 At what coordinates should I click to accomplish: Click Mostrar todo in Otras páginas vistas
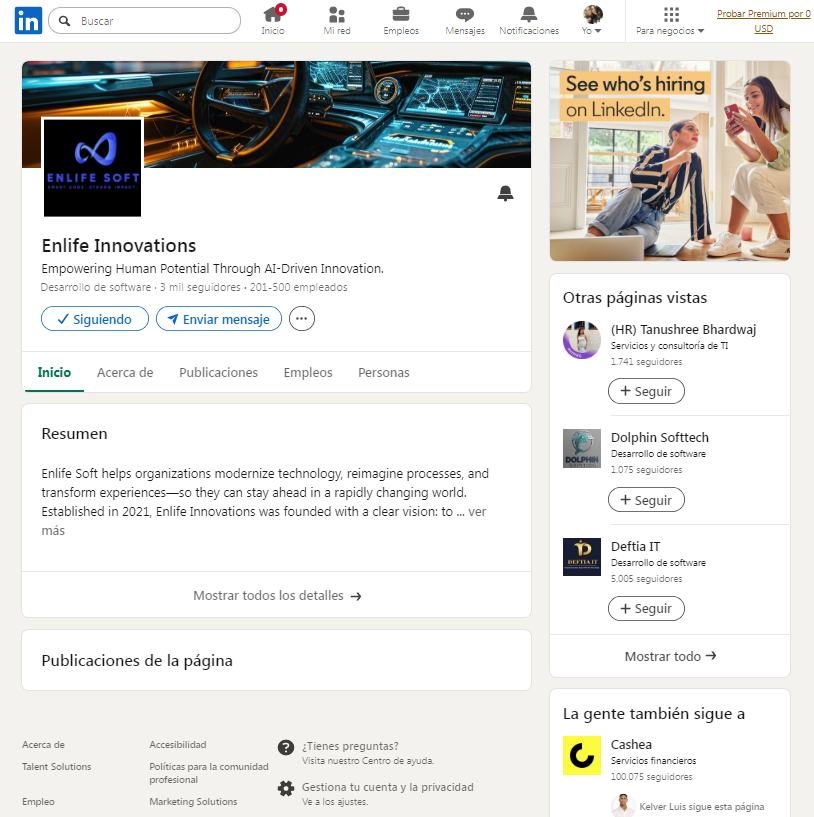tap(670, 657)
